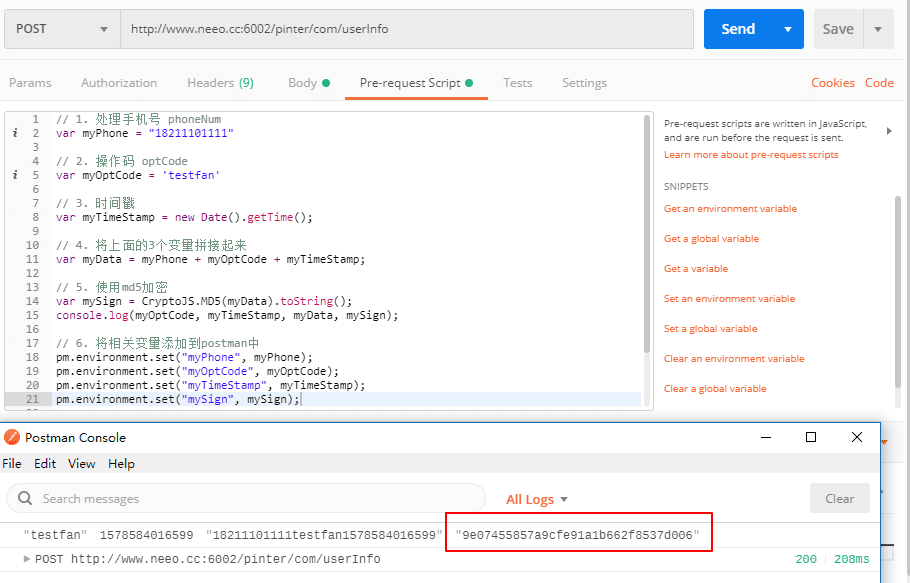910x583 pixels.
Task: Click the 200 status code in console
Action: point(806,559)
